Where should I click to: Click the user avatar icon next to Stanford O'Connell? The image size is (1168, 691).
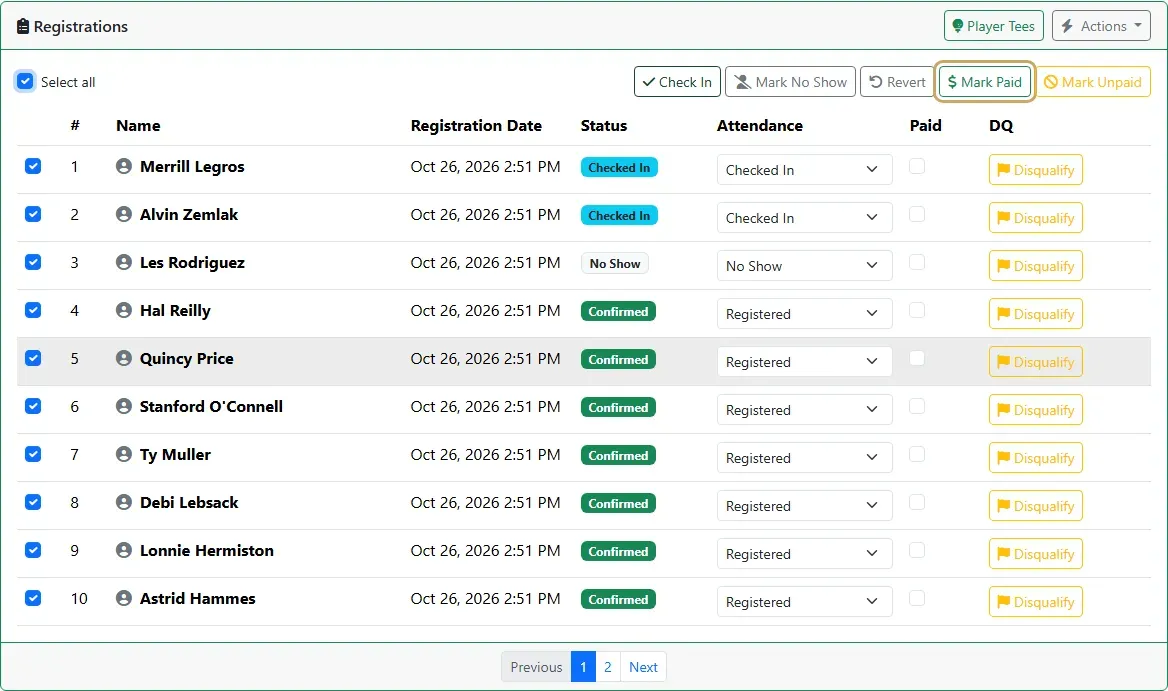coord(124,407)
